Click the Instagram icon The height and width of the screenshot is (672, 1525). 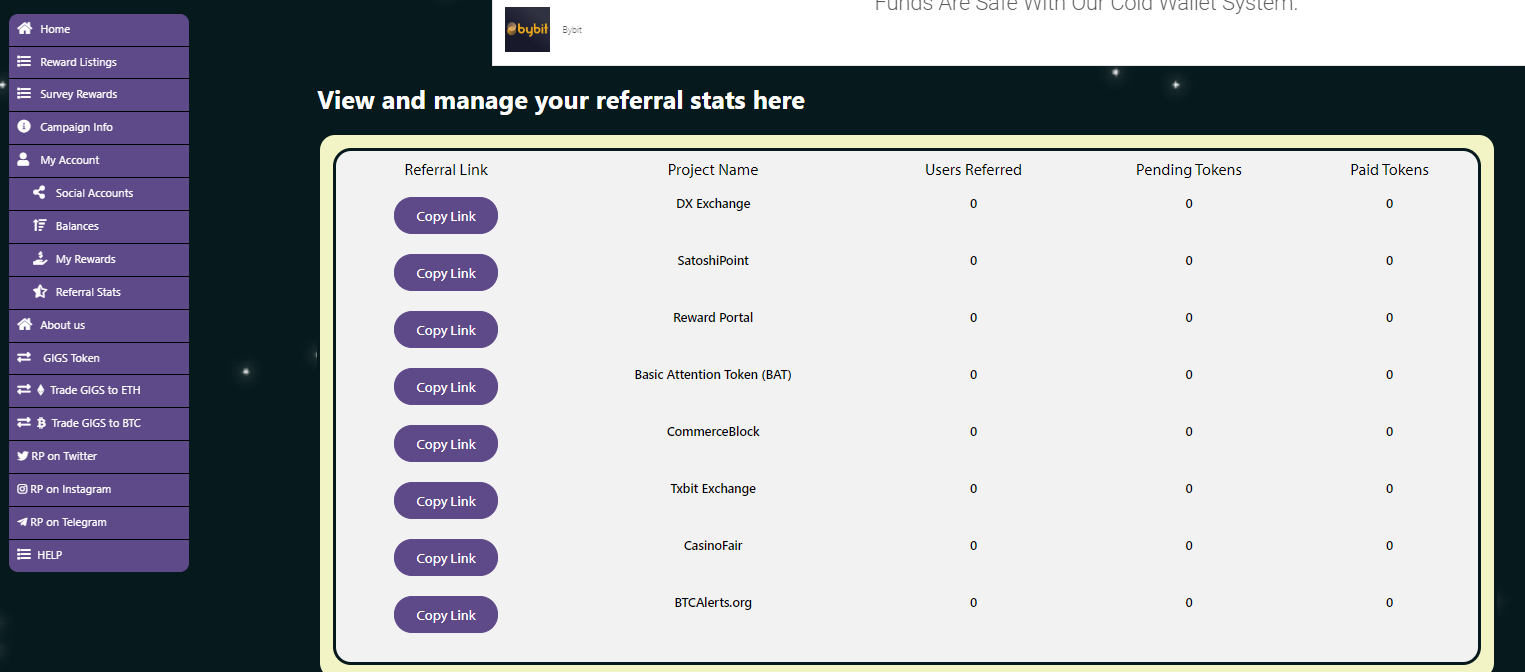22,489
